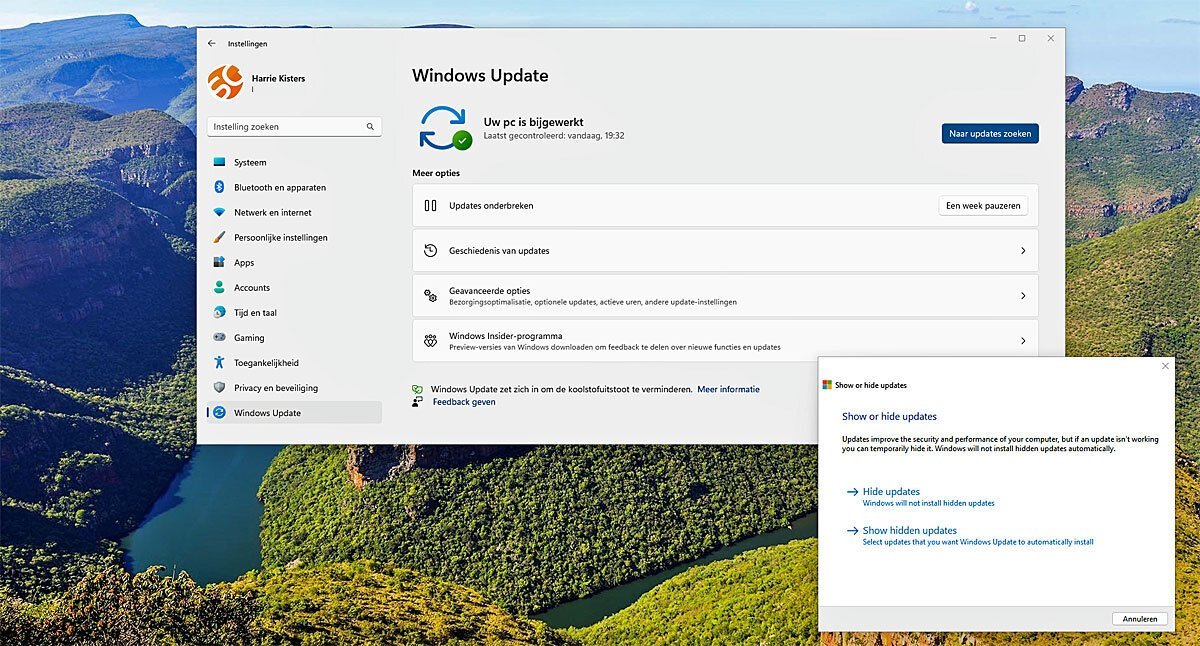Click the Feedback geven link
The width and height of the screenshot is (1200, 646).
pyautogui.click(x=464, y=402)
